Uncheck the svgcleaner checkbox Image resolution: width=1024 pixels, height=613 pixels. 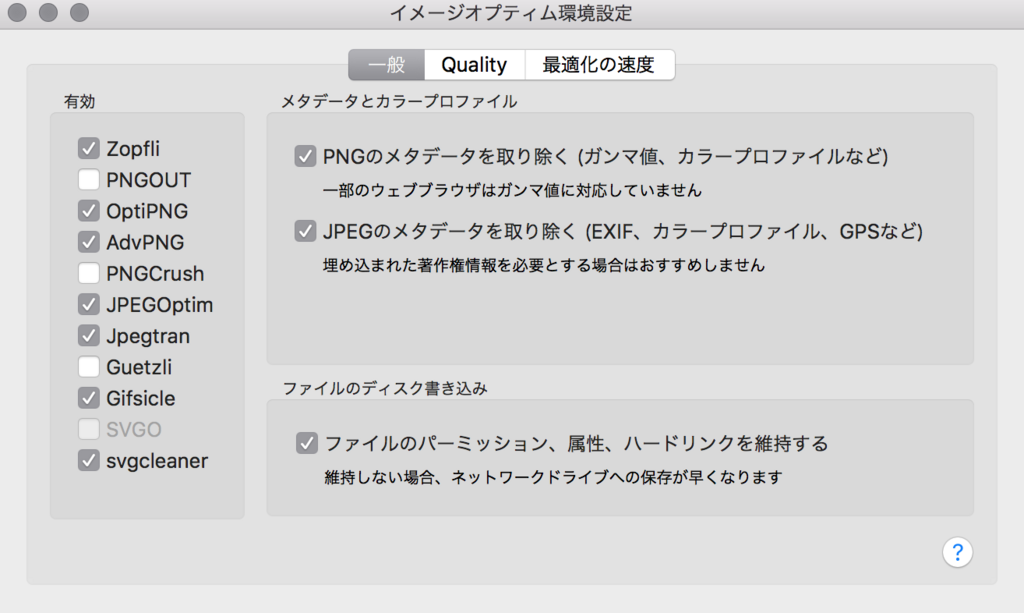89,460
